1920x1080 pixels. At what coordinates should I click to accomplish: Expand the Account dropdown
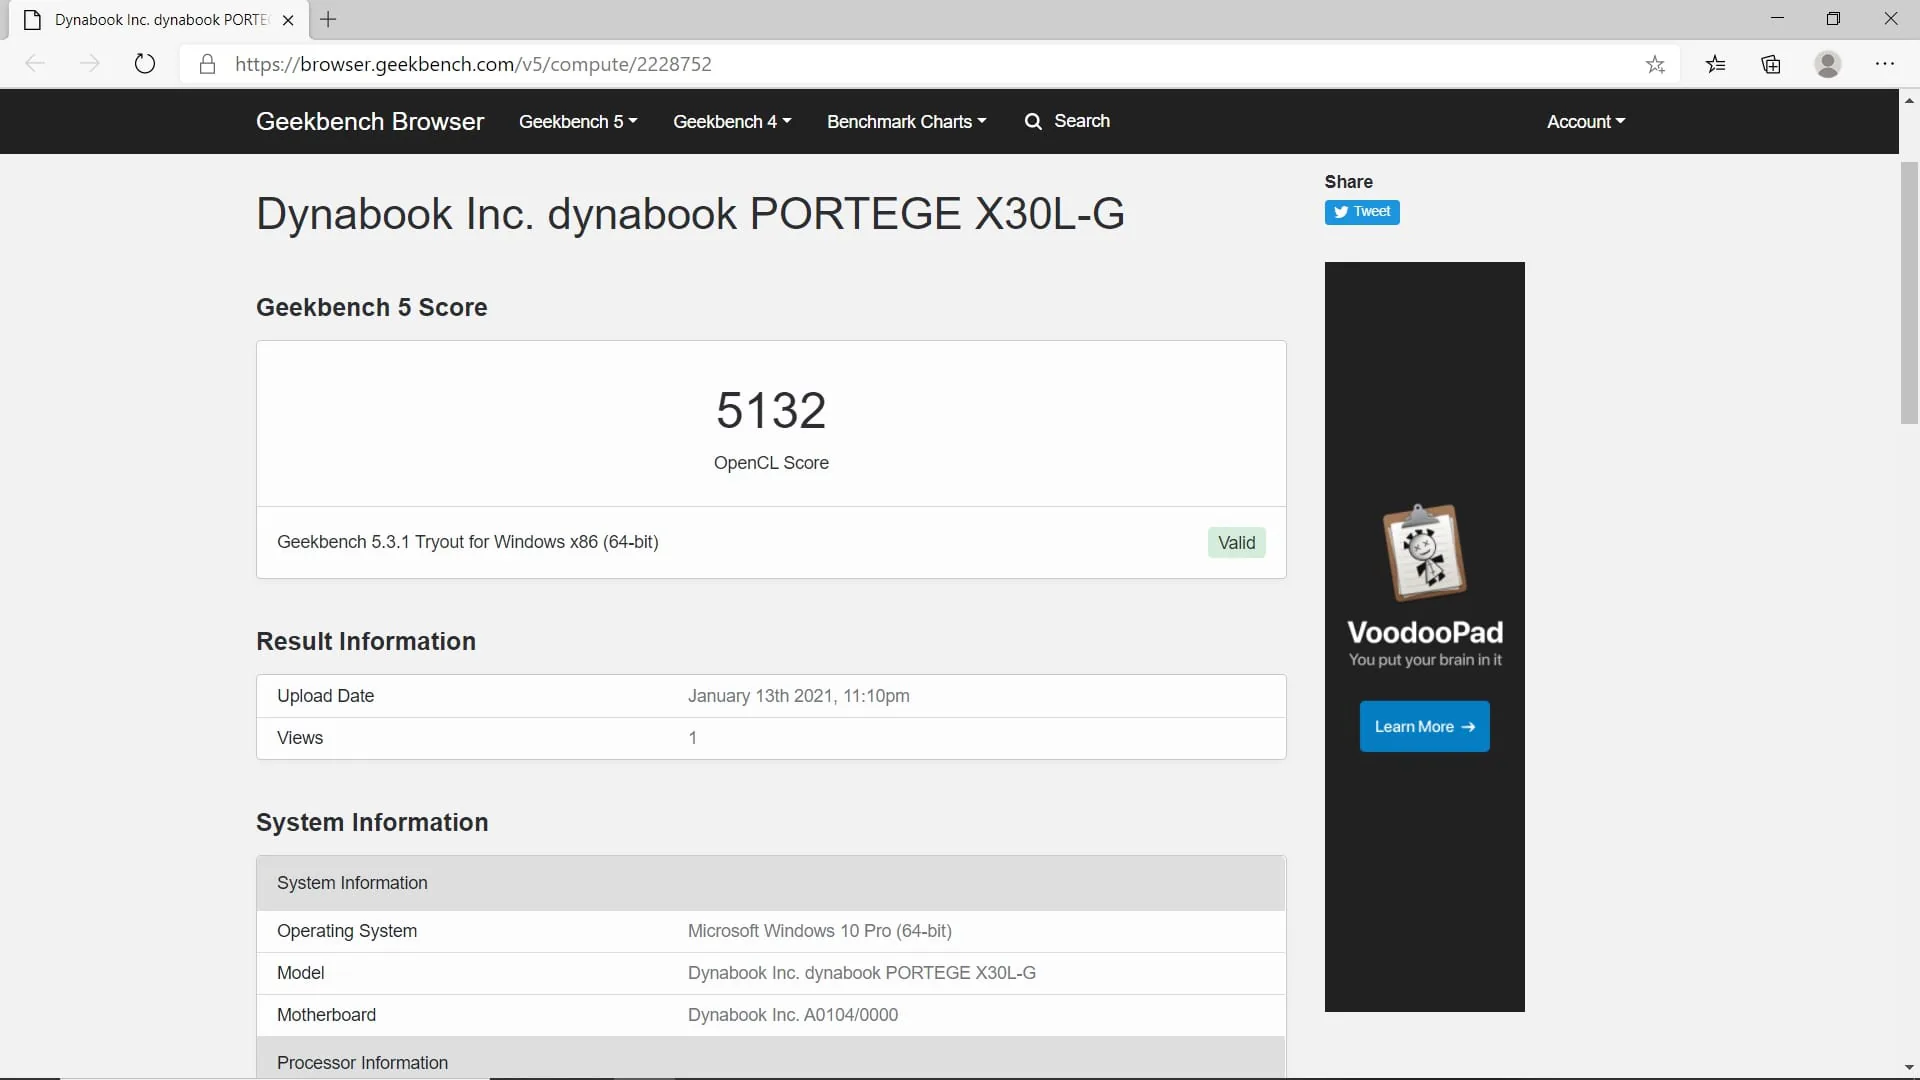click(x=1586, y=121)
